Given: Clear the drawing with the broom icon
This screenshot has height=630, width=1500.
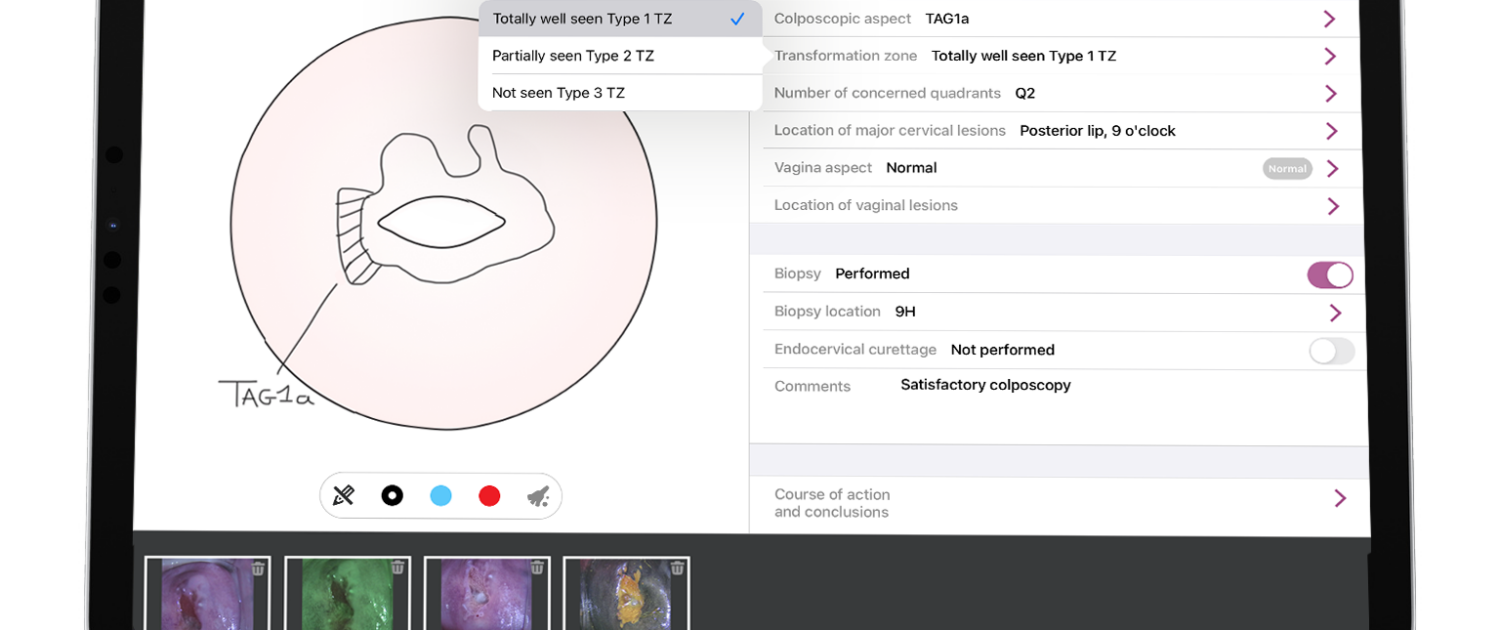Looking at the screenshot, I should 538,495.
